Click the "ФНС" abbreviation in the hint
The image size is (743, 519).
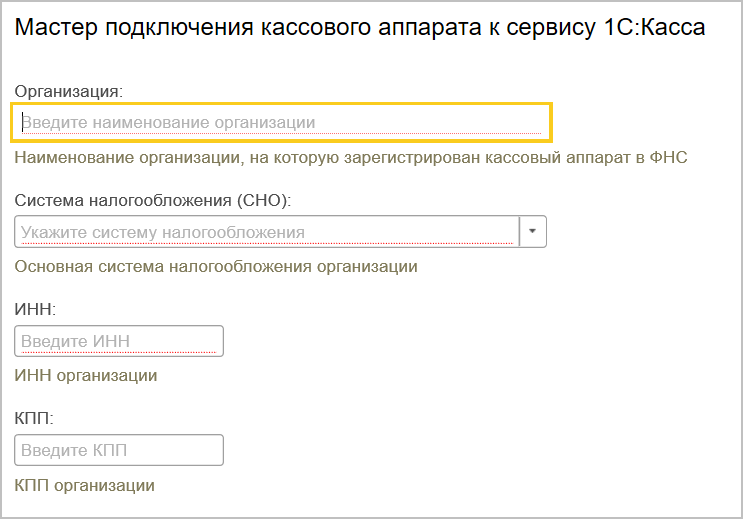coord(669,158)
